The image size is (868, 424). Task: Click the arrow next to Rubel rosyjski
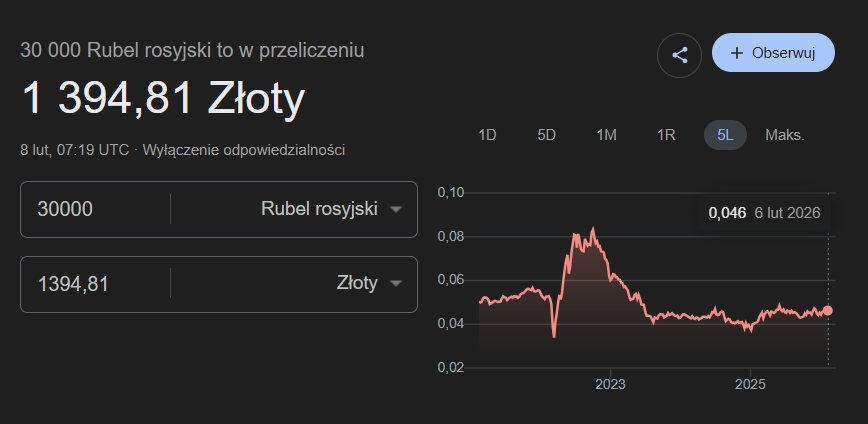coord(396,210)
